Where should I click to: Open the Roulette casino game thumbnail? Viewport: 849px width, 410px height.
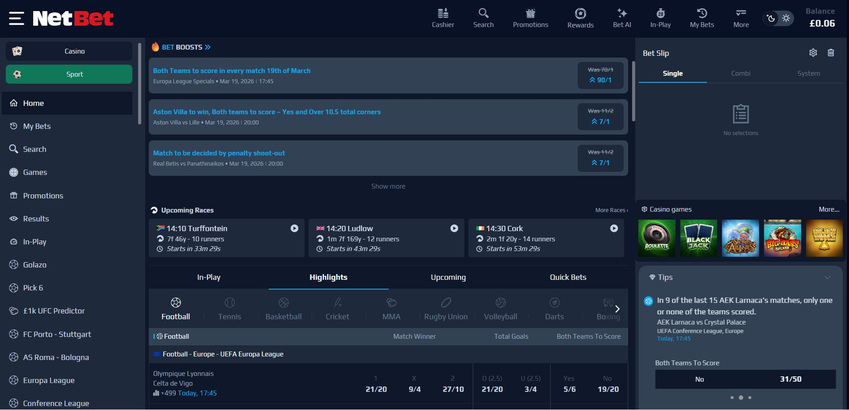[x=657, y=238]
